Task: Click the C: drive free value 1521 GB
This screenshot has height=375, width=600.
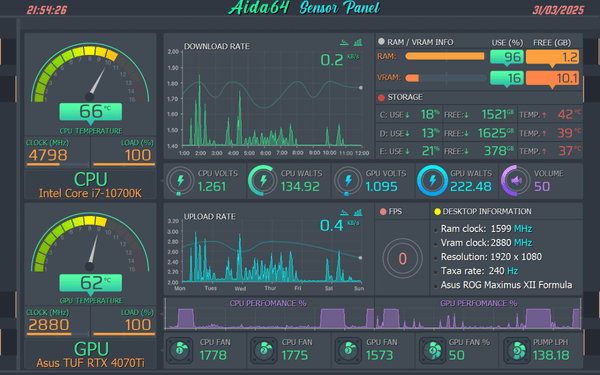Action: tap(497, 114)
